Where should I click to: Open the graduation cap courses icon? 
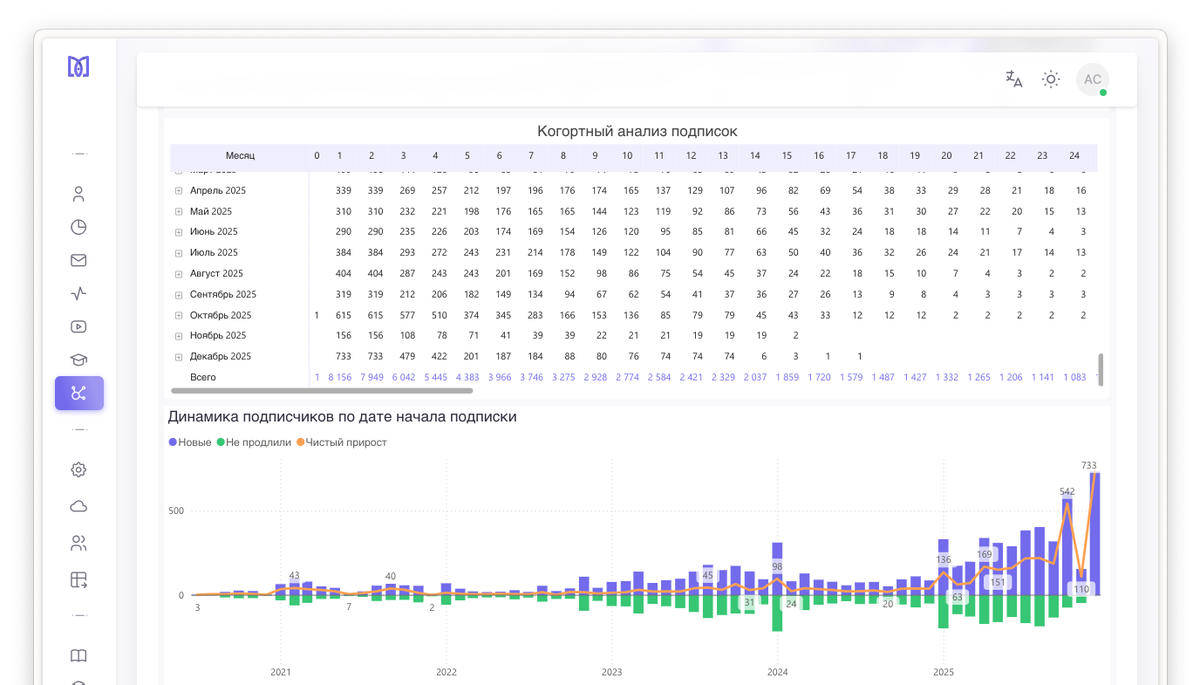click(x=79, y=360)
